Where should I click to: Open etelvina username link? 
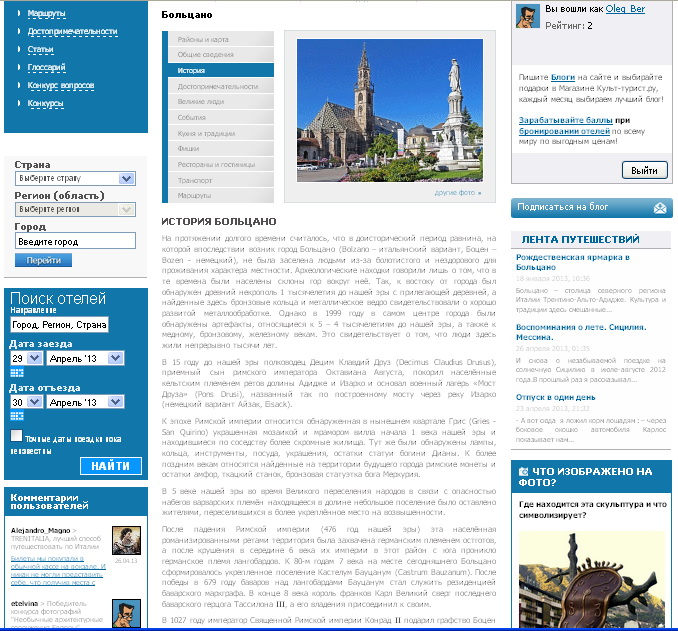[24, 603]
